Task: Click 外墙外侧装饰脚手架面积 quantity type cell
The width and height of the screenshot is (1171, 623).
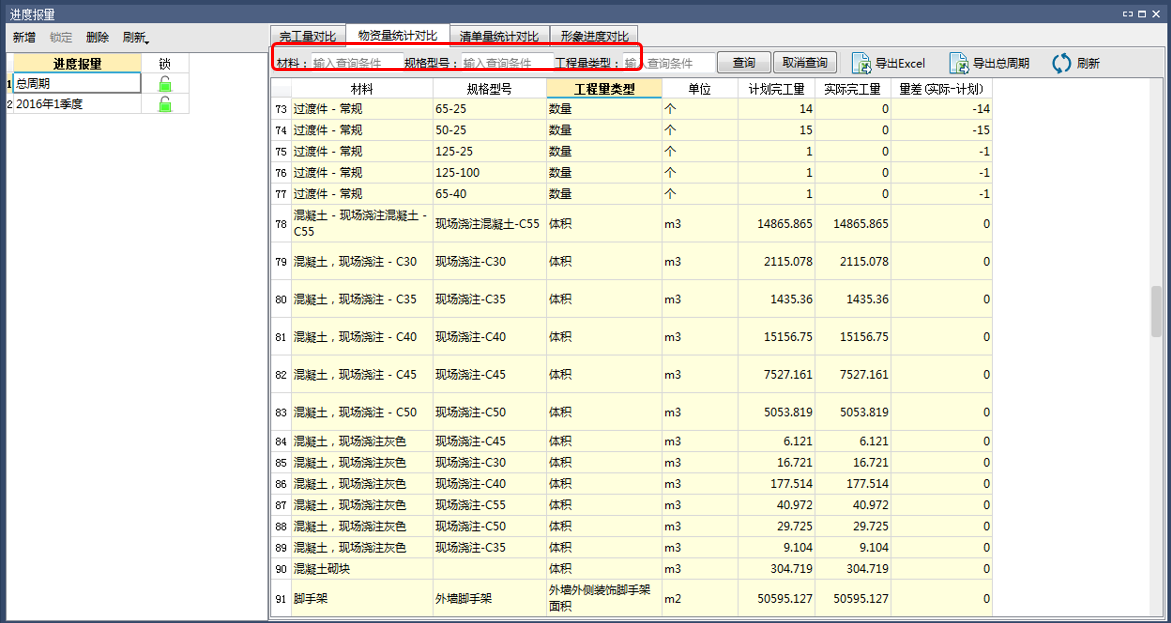Action: [x=604, y=598]
